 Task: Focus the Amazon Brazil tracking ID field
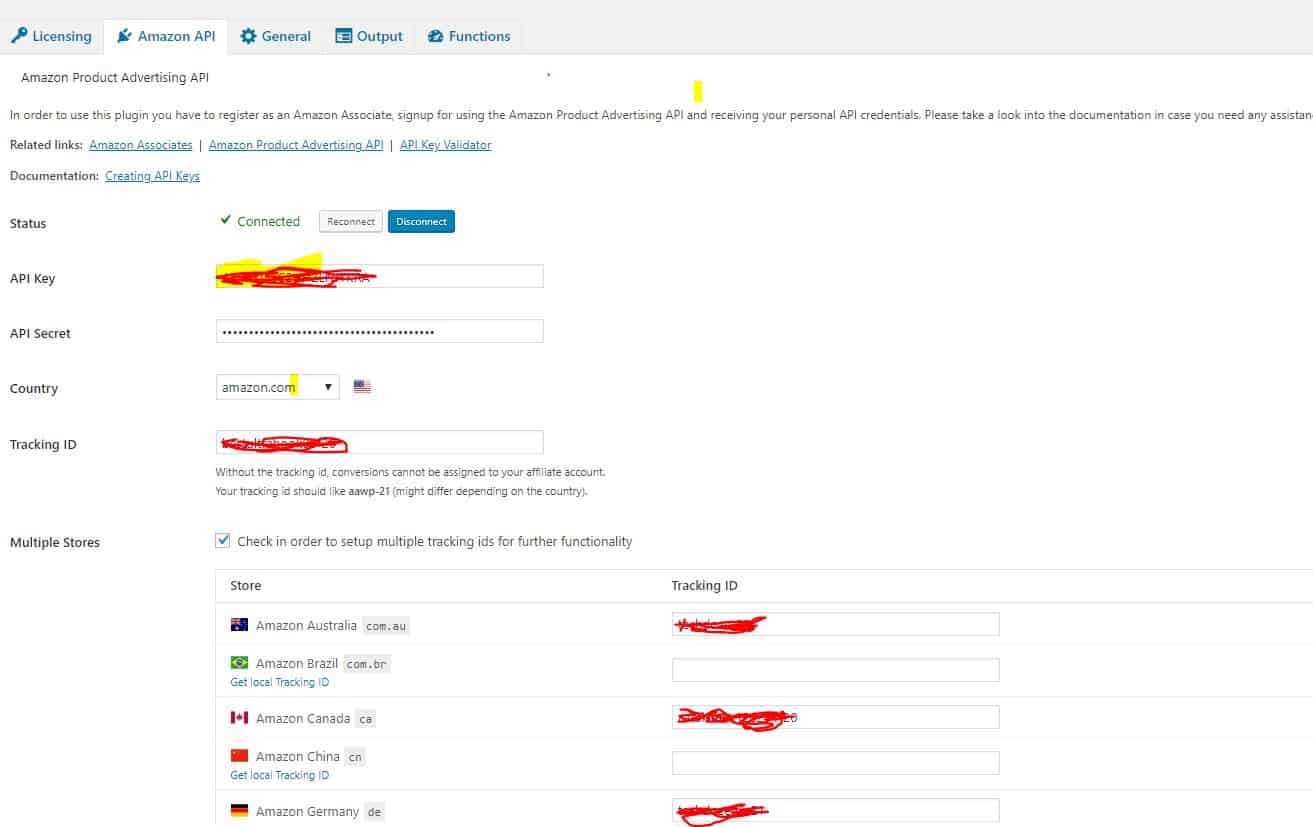coord(836,670)
